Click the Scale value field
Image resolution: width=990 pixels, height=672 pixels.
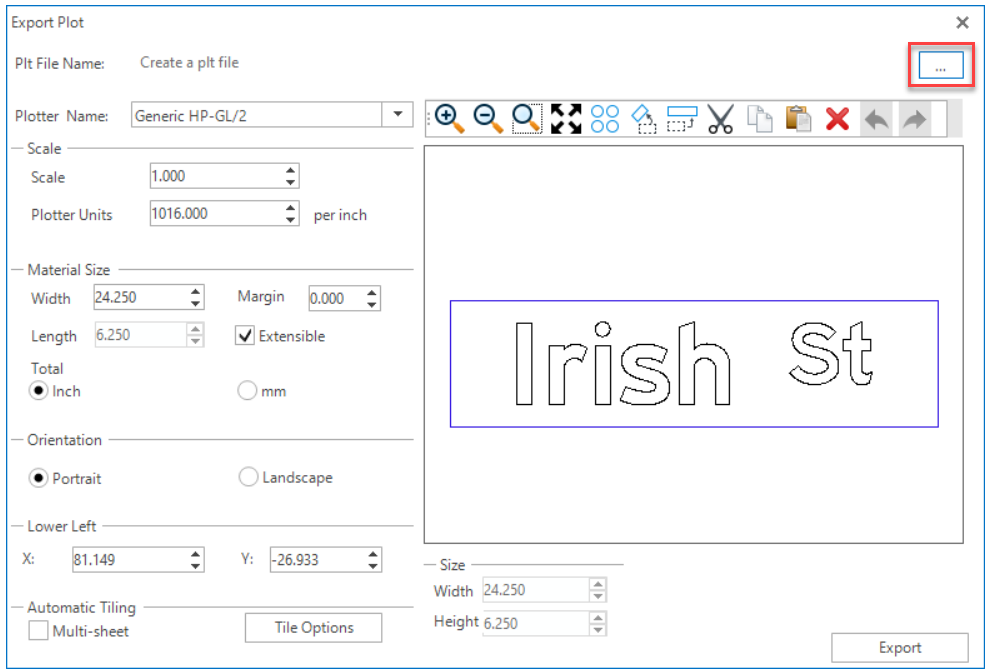tap(217, 176)
